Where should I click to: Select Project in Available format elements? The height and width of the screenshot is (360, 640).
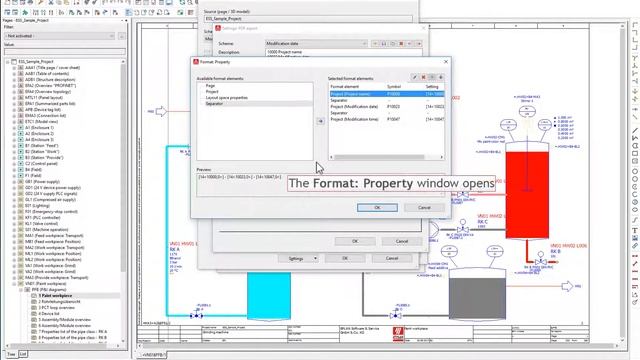point(212,92)
